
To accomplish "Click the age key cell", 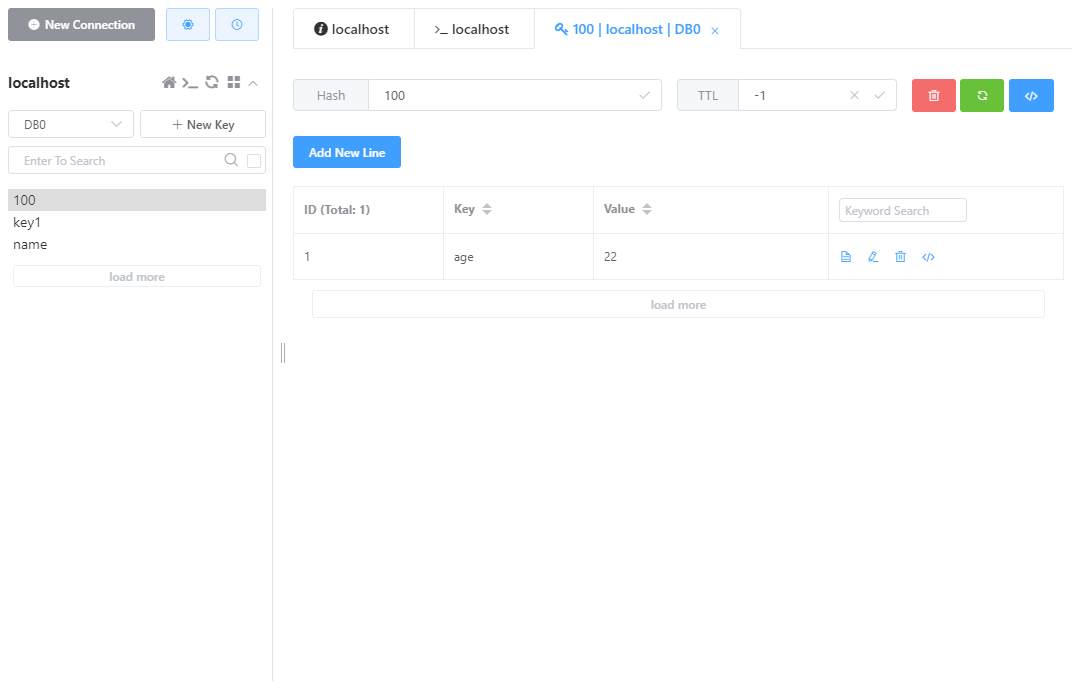I will (x=518, y=257).
